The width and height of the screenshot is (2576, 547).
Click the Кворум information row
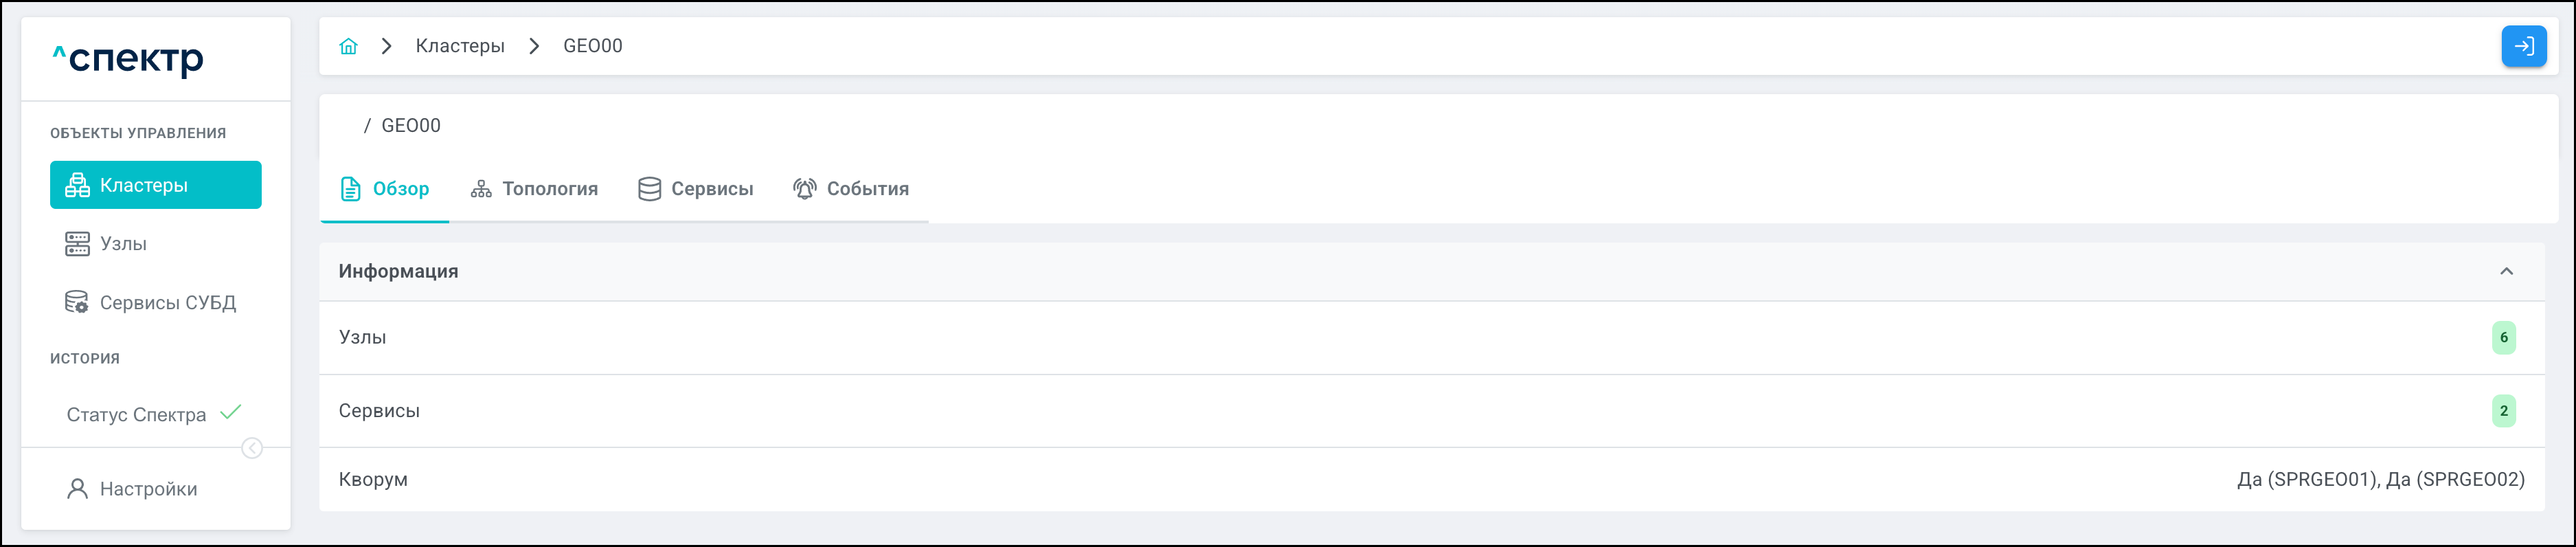1430,480
